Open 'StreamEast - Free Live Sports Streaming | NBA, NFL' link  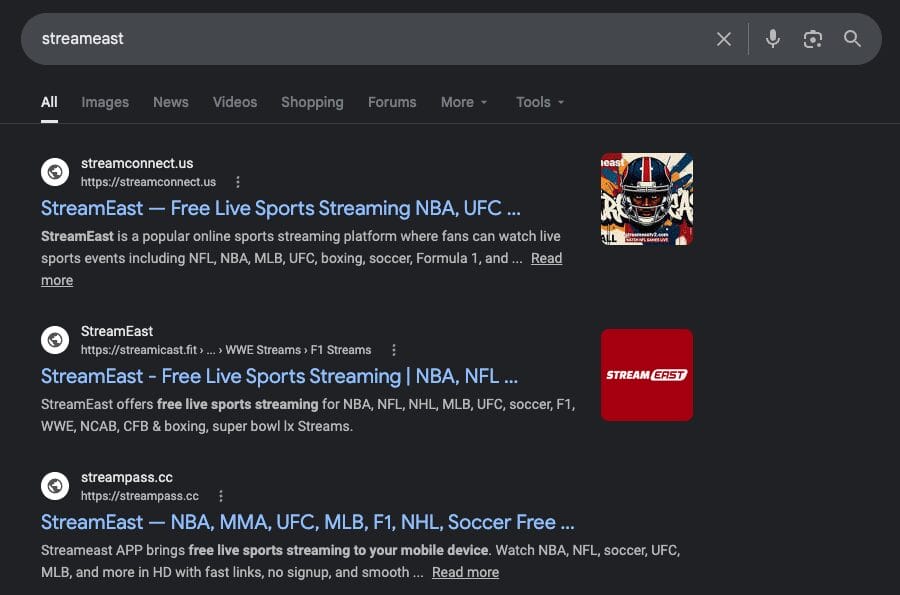(279, 376)
